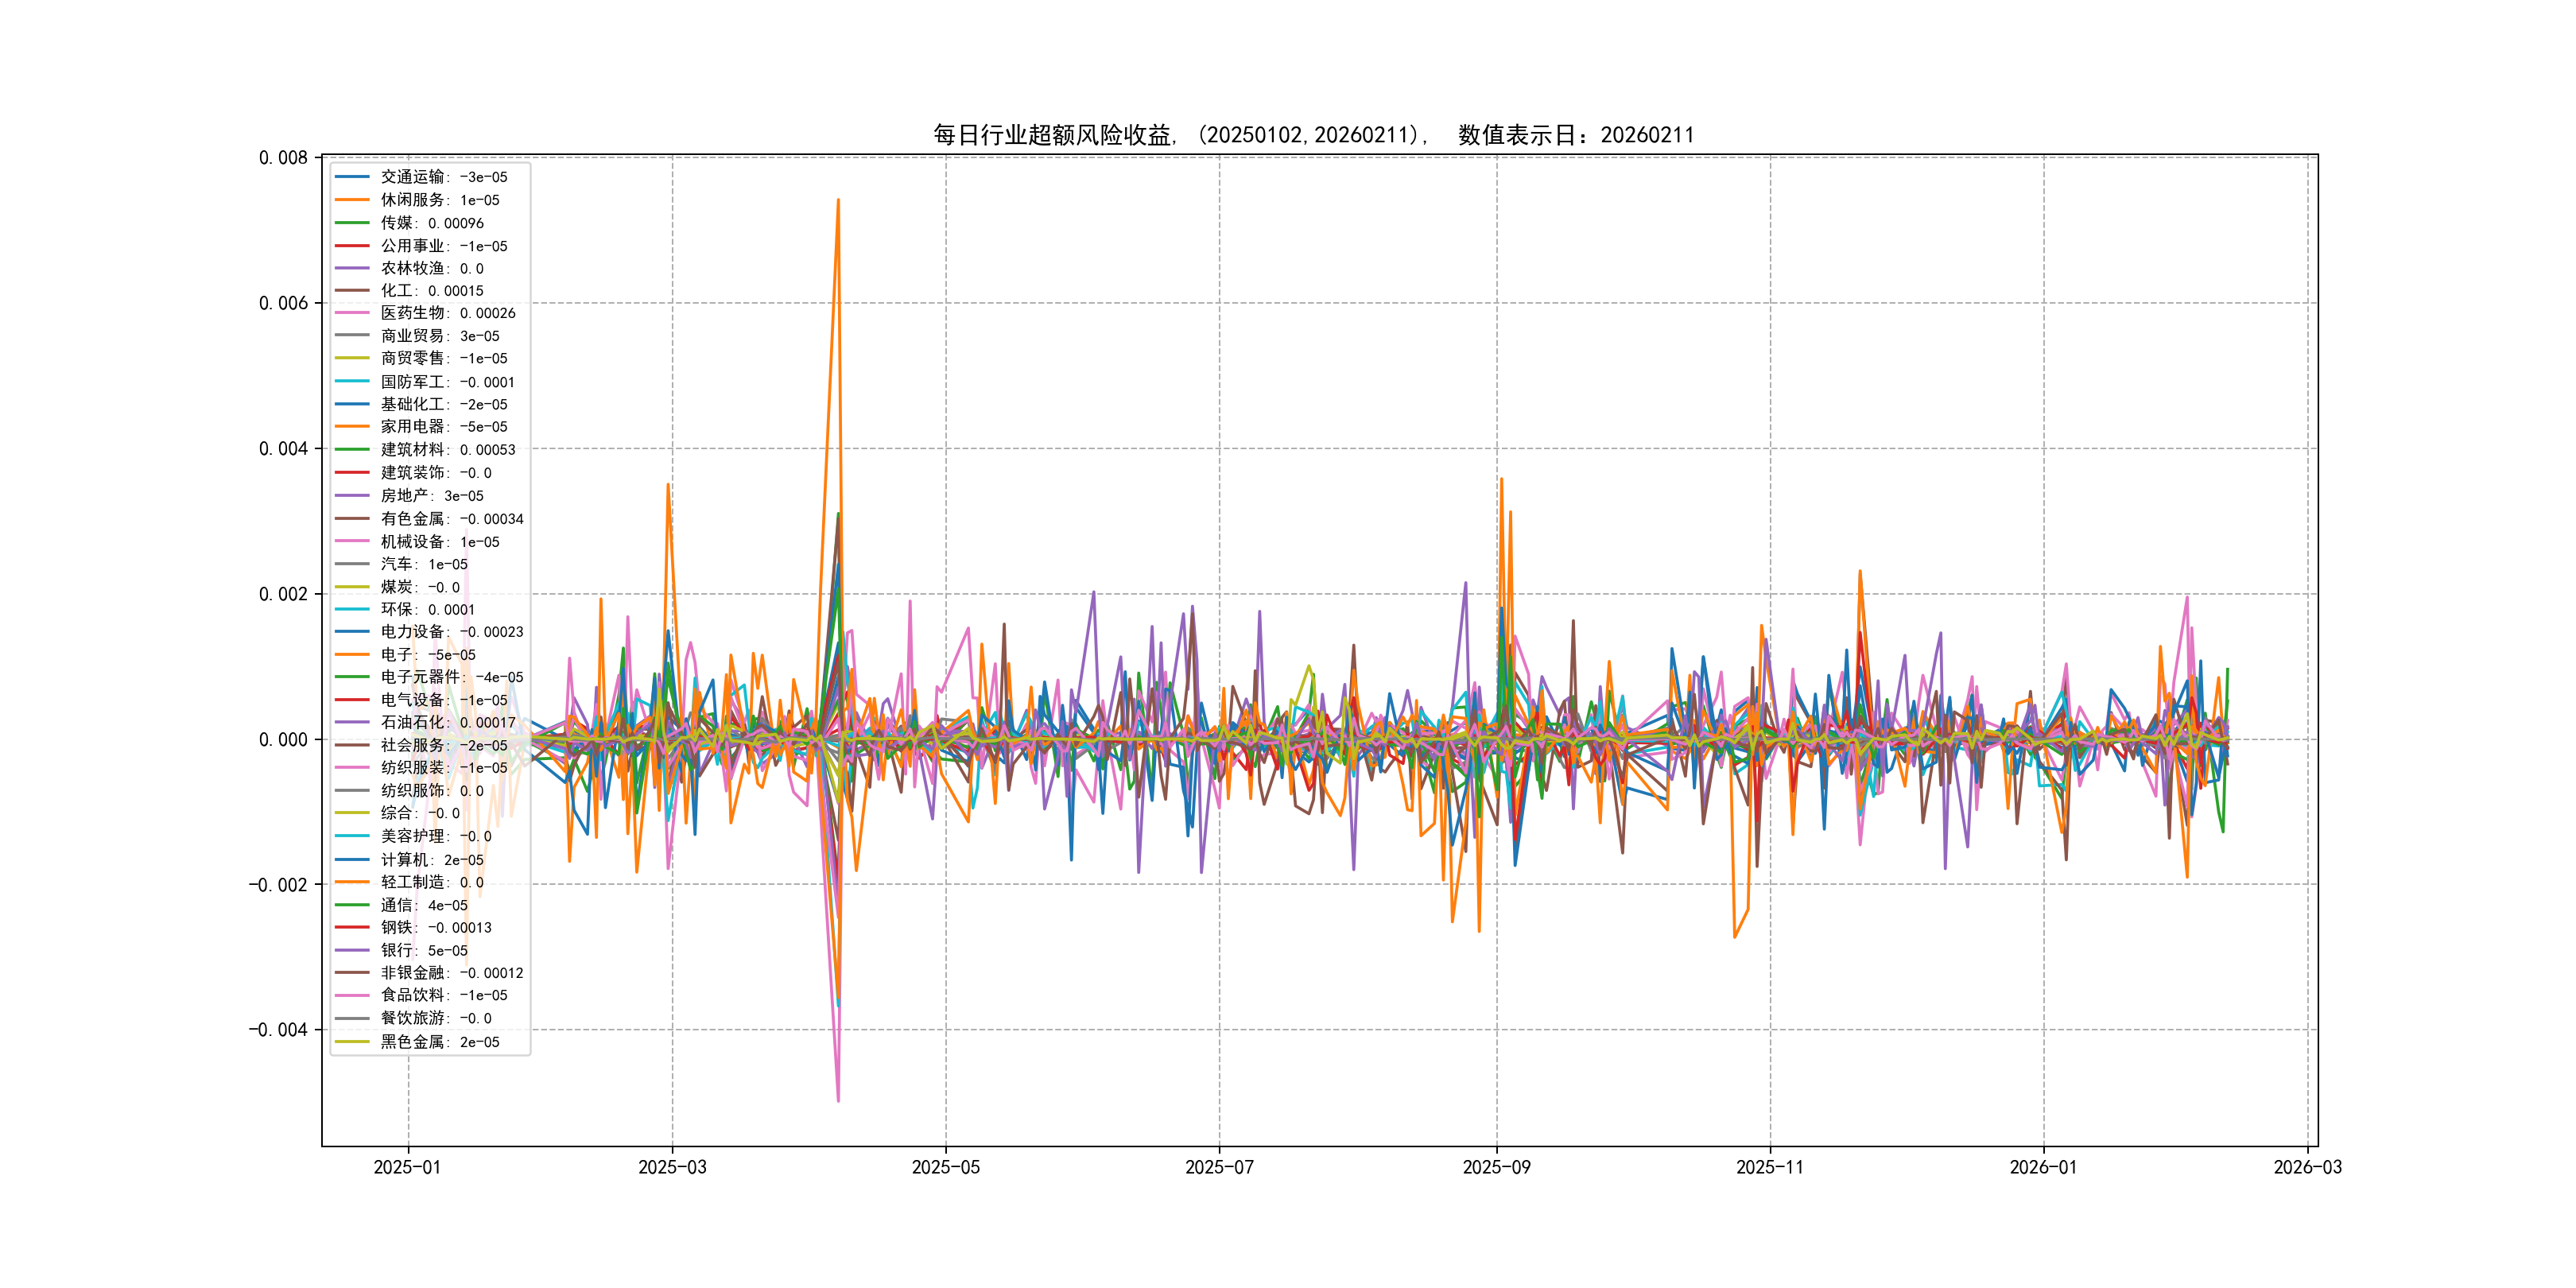Click the 交通运输 legend line swatch
2576x1288 pixels.
[352, 177]
